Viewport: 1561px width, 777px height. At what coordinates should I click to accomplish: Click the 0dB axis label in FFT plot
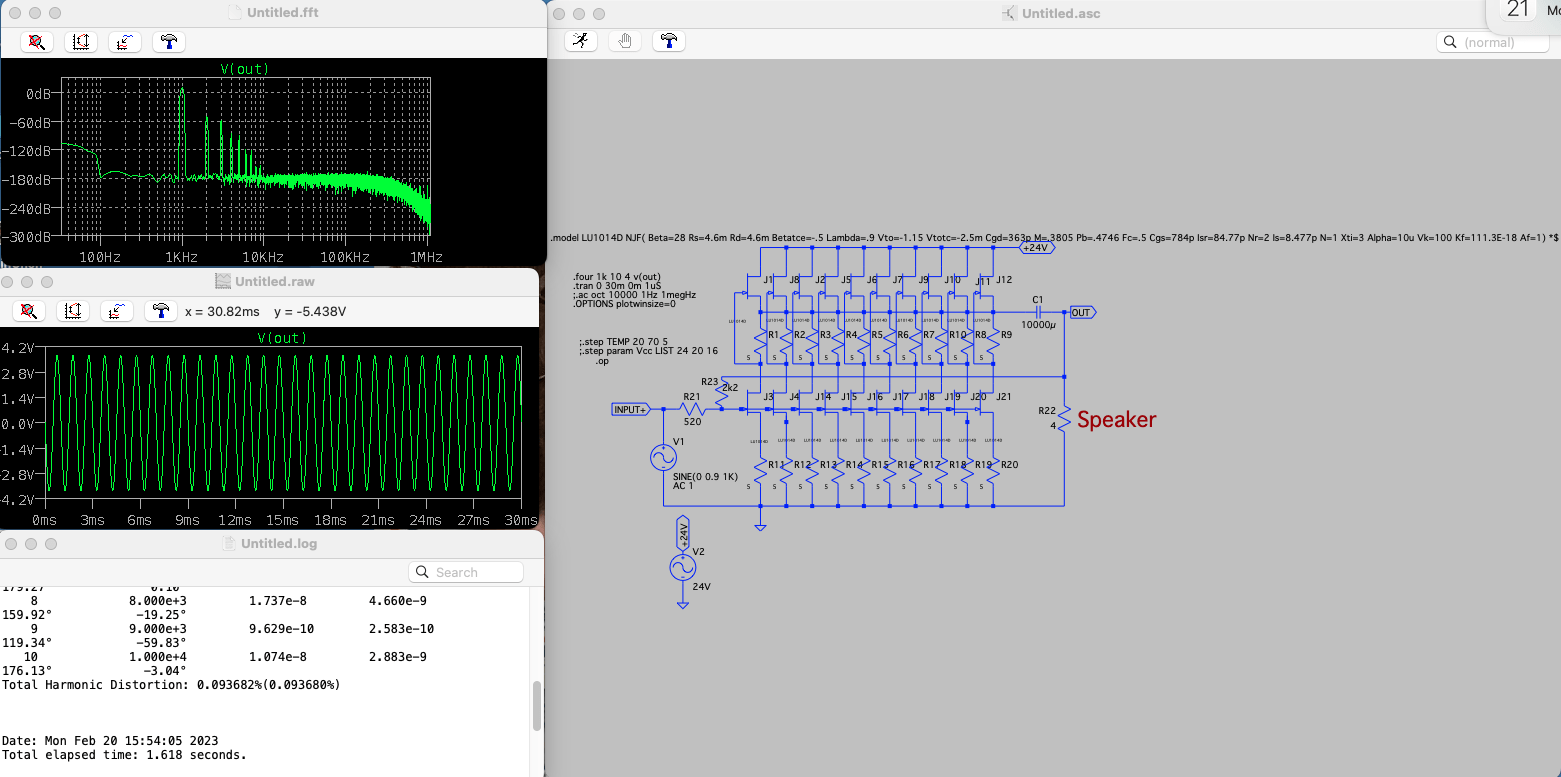[39, 93]
